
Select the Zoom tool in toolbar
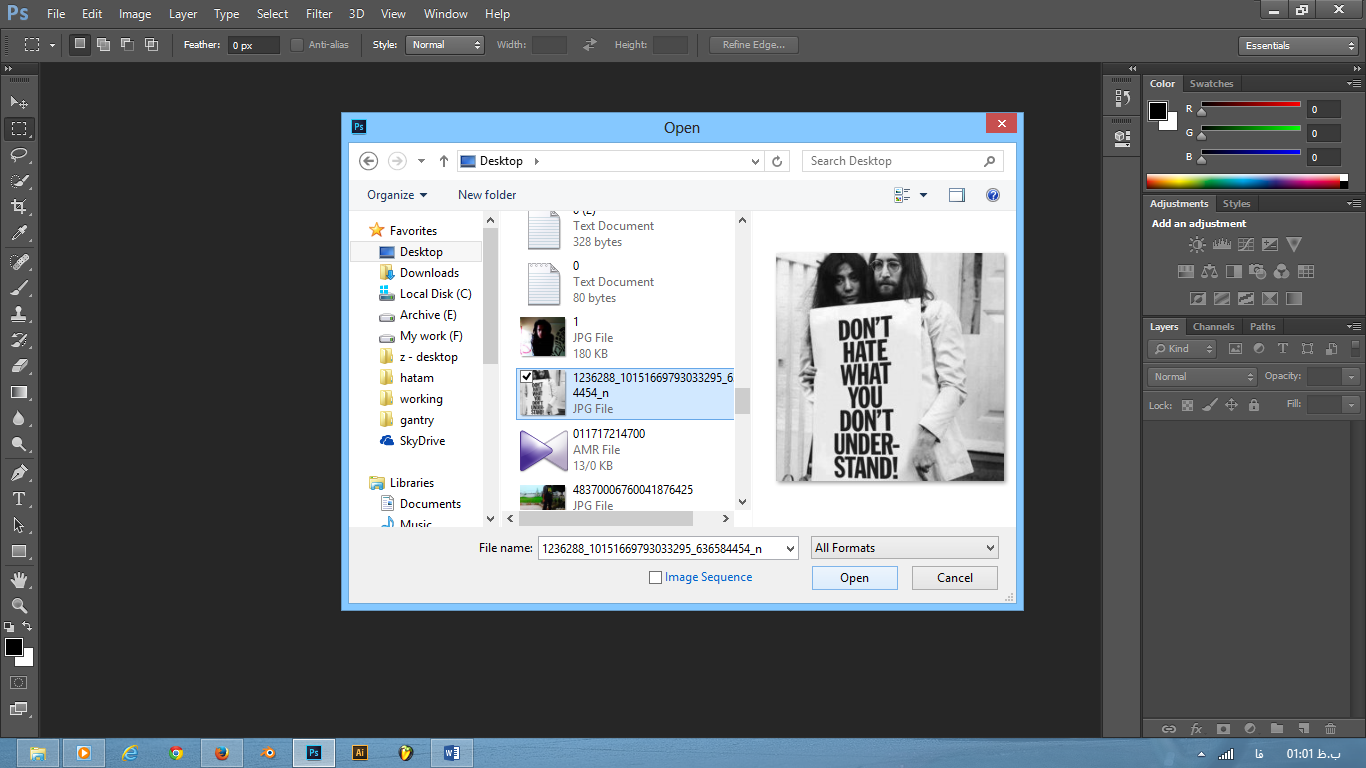coord(19,606)
